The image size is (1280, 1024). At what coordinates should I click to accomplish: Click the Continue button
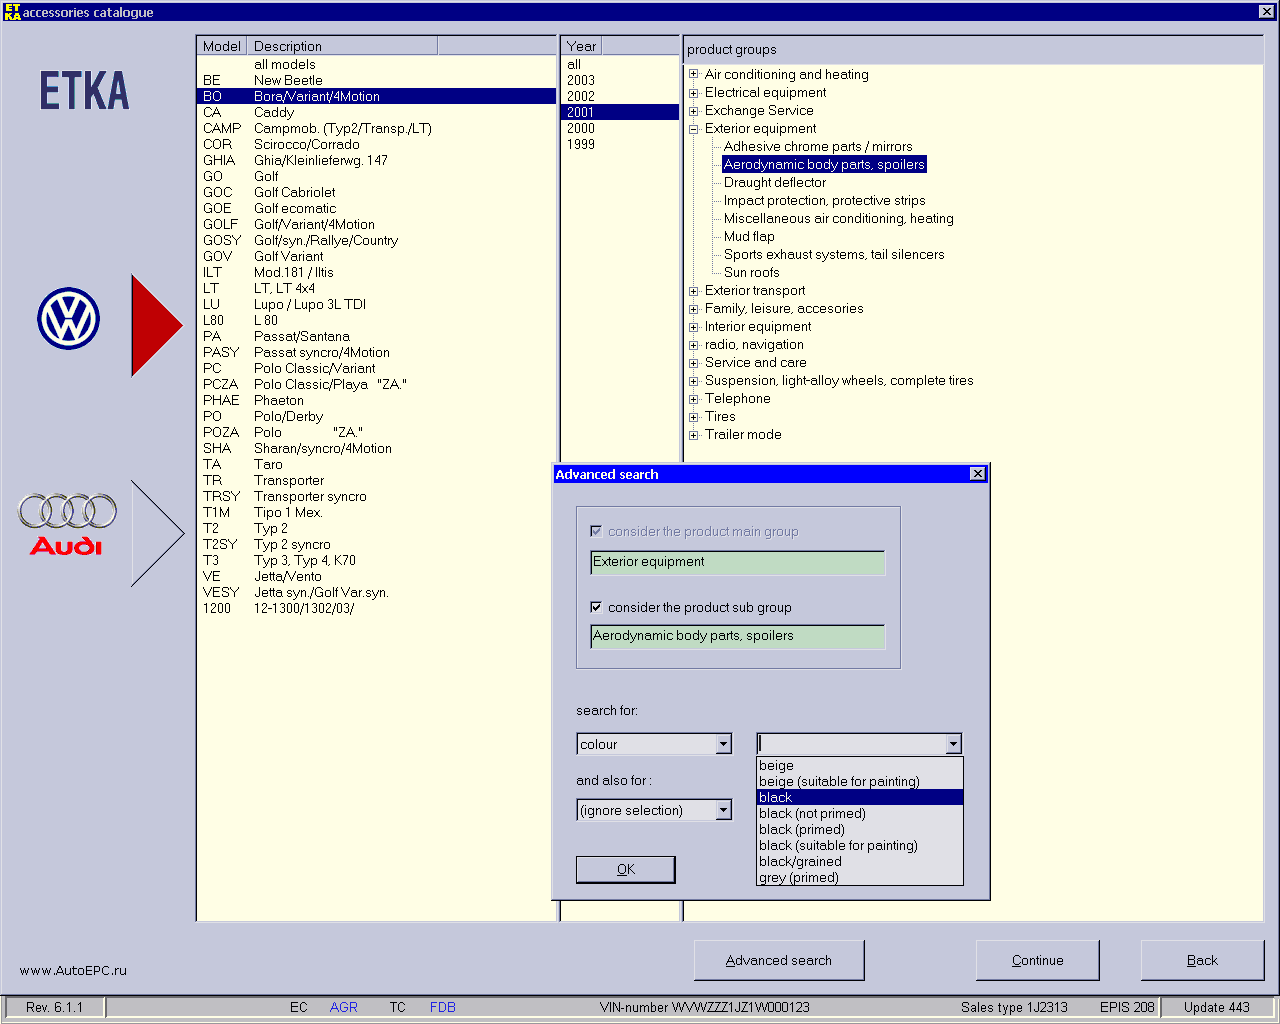[x=1037, y=960]
